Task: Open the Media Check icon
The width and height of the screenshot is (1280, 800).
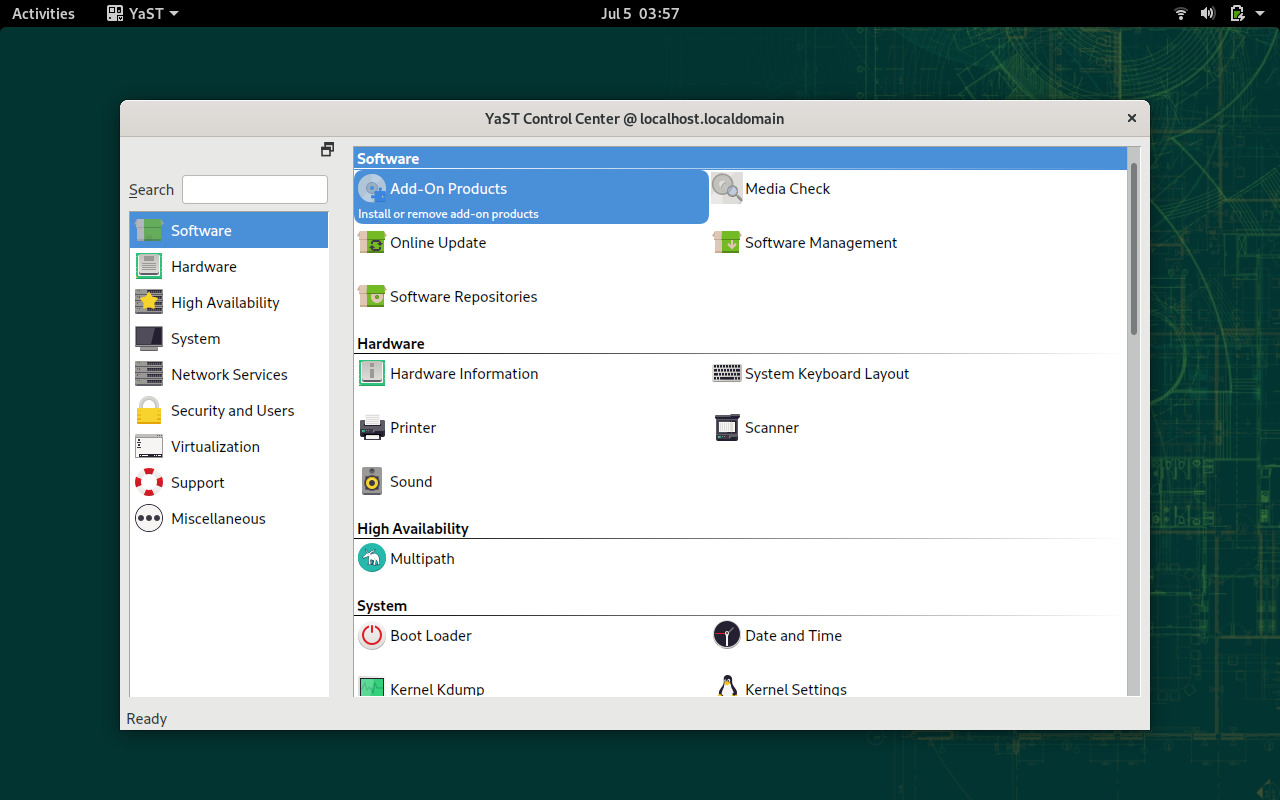Action: point(727,189)
